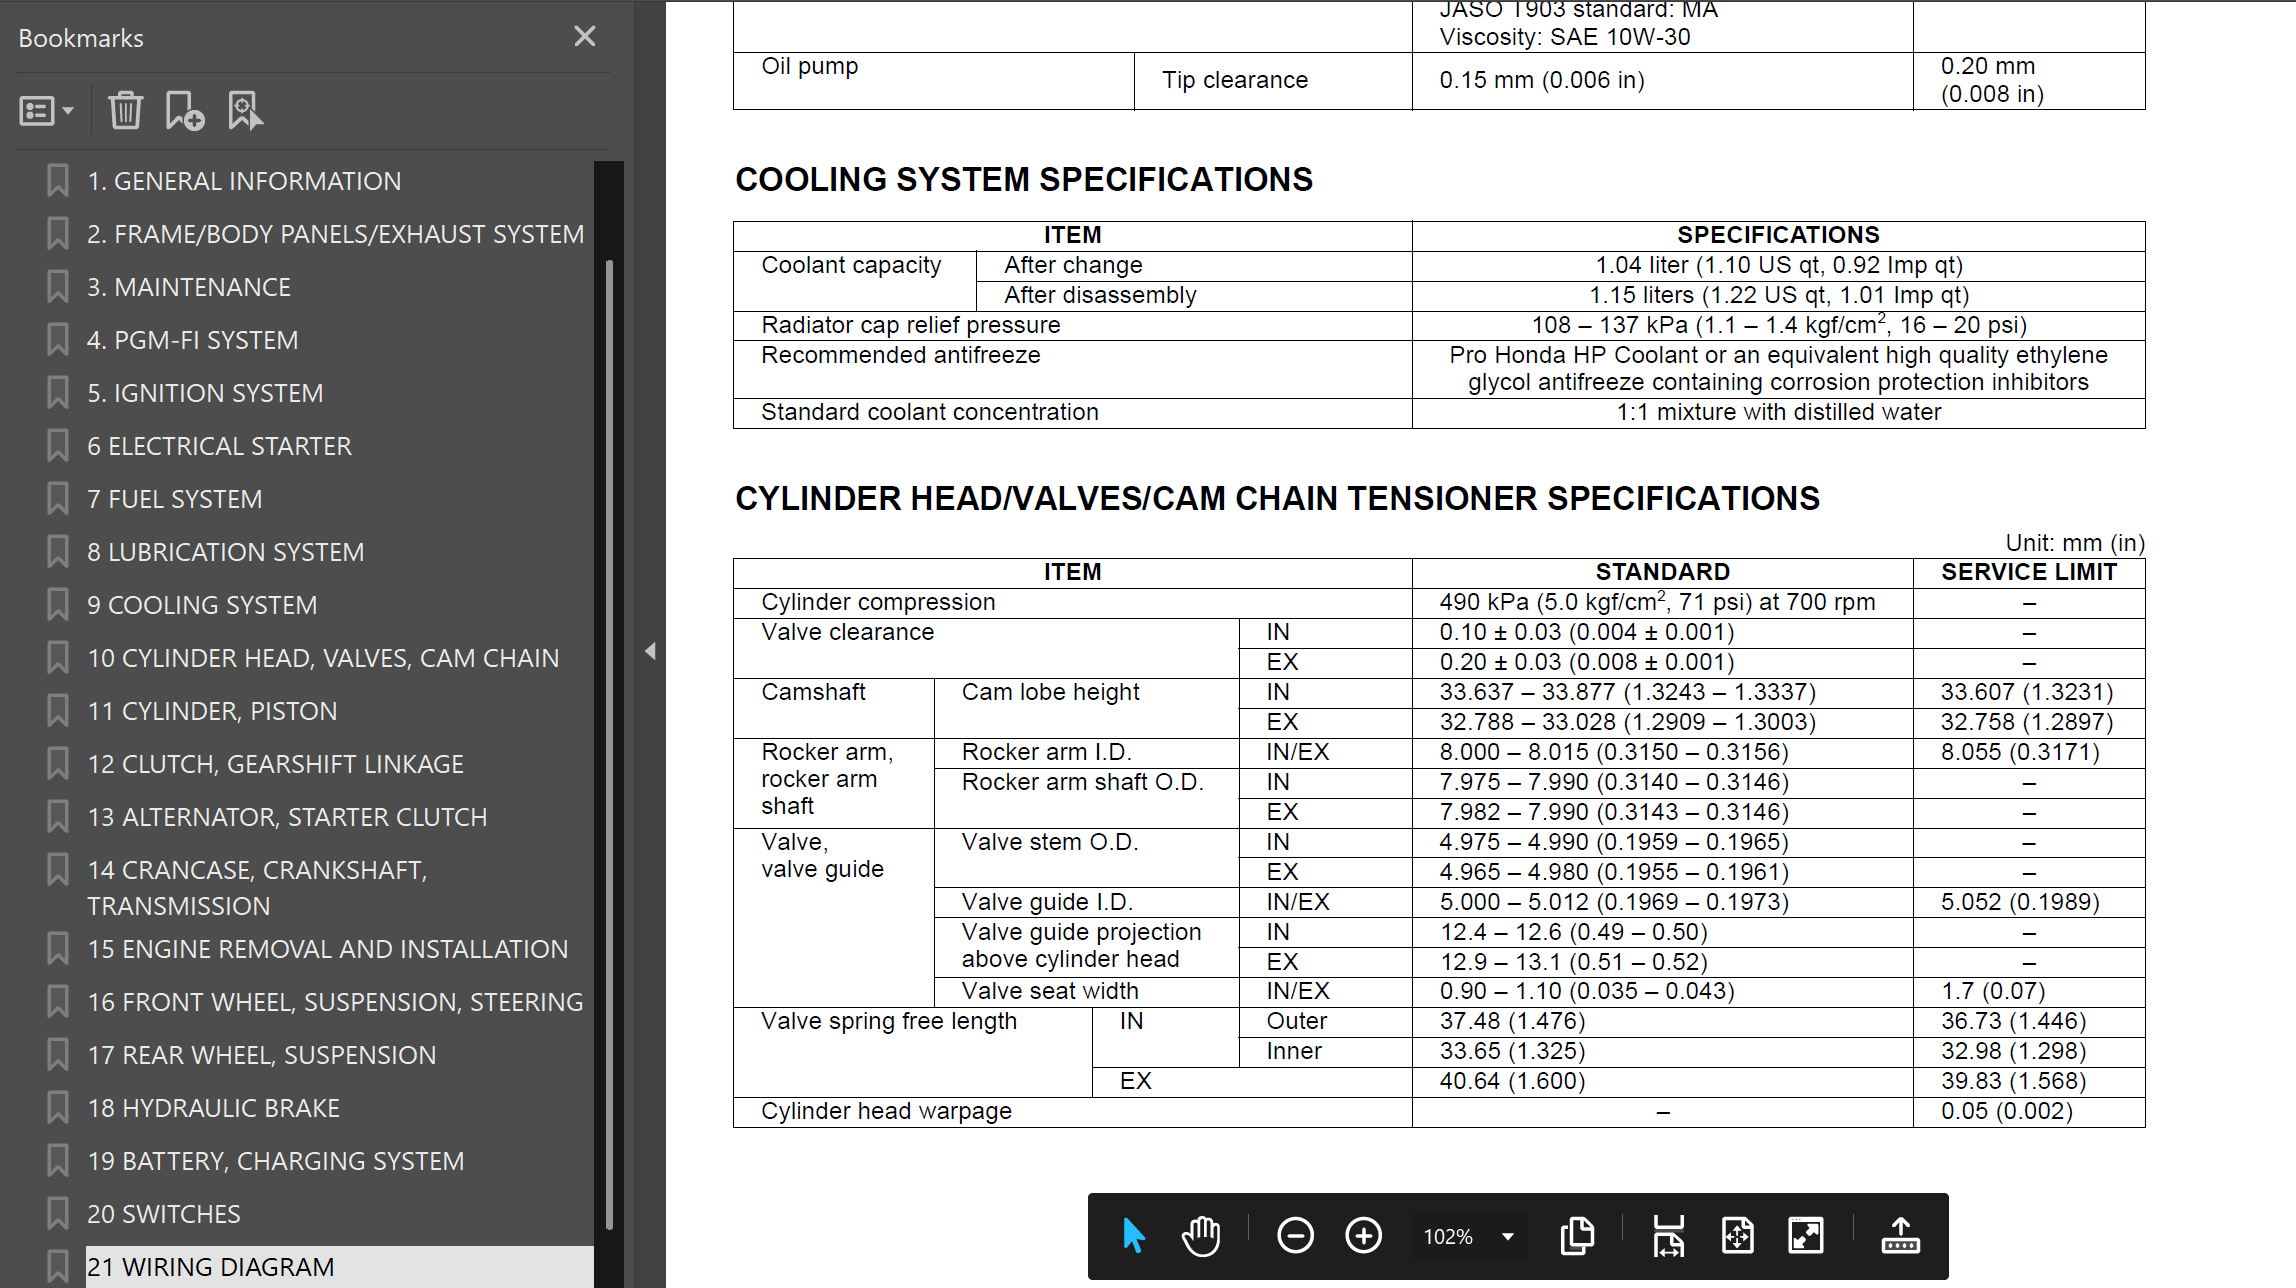
Task: Select 11 CYLINDER, PISTON bookmark
Action: click(213, 711)
